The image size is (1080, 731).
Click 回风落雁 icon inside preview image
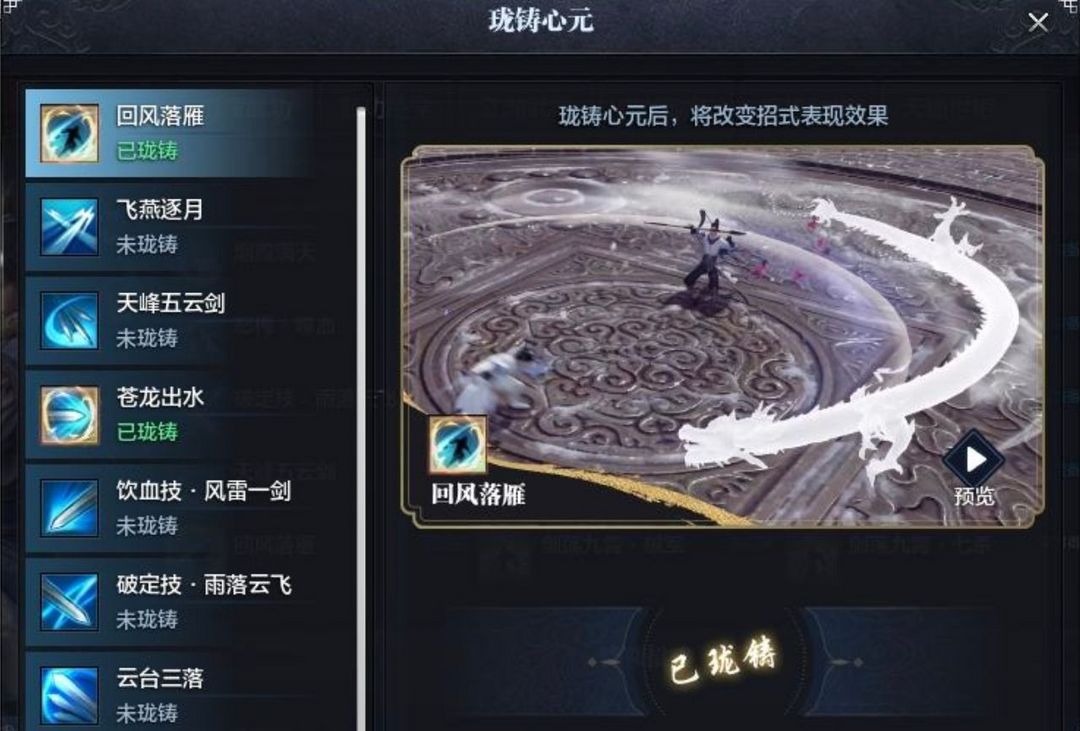[x=457, y=445]
